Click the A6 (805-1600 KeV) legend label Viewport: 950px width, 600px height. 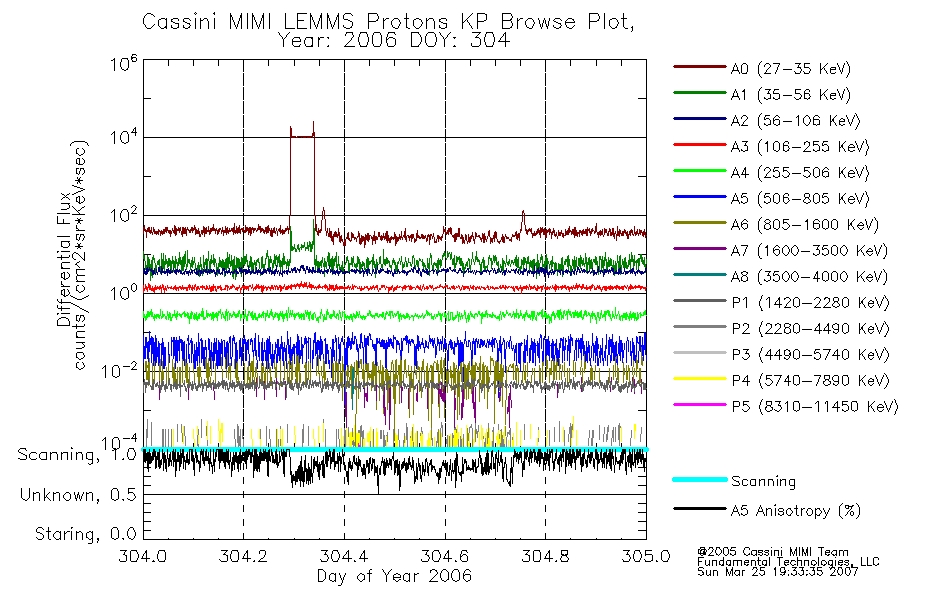click(x=804, y=225)
